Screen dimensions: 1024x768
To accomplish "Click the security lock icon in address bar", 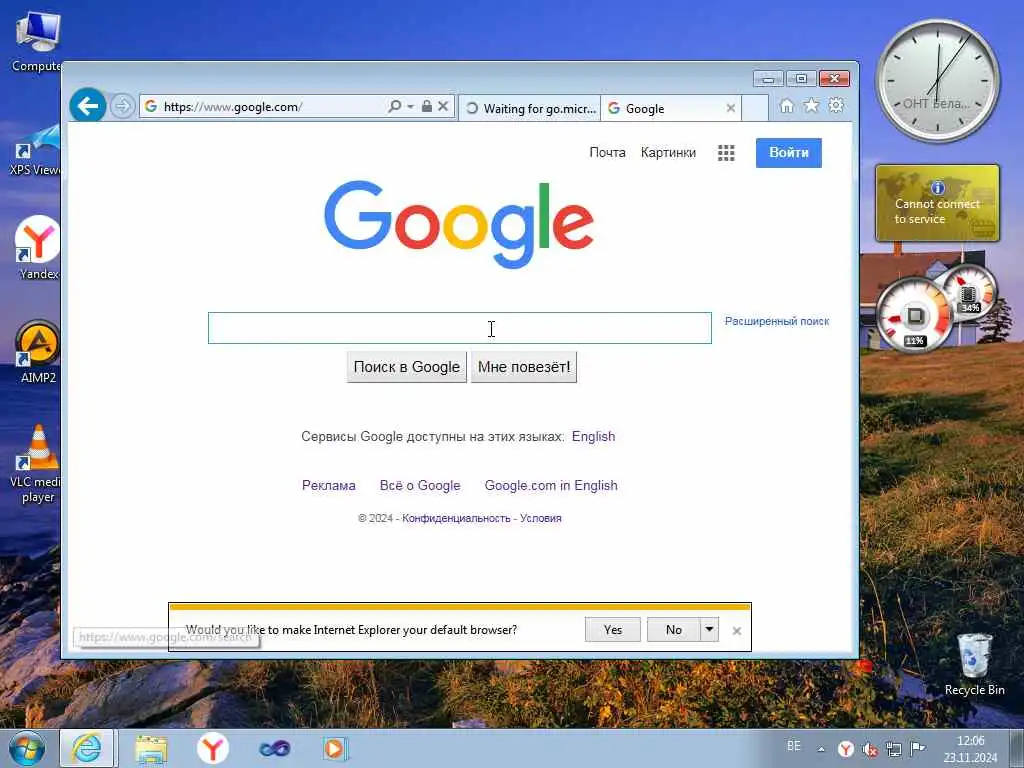I will pyautogui.click(x=426, y=106).
